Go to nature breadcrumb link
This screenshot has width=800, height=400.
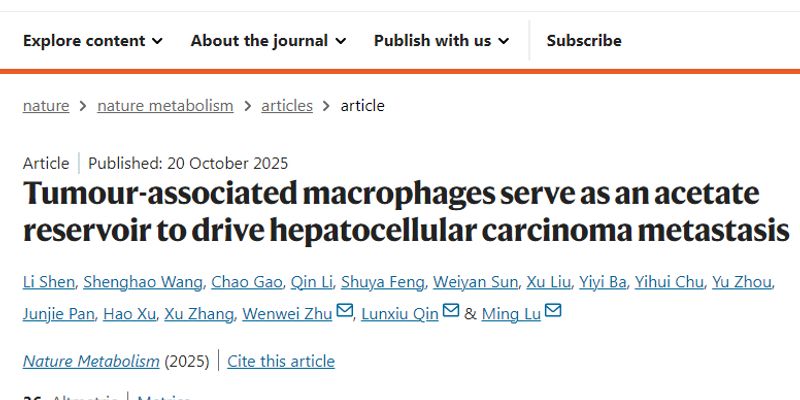pos(46,105)
